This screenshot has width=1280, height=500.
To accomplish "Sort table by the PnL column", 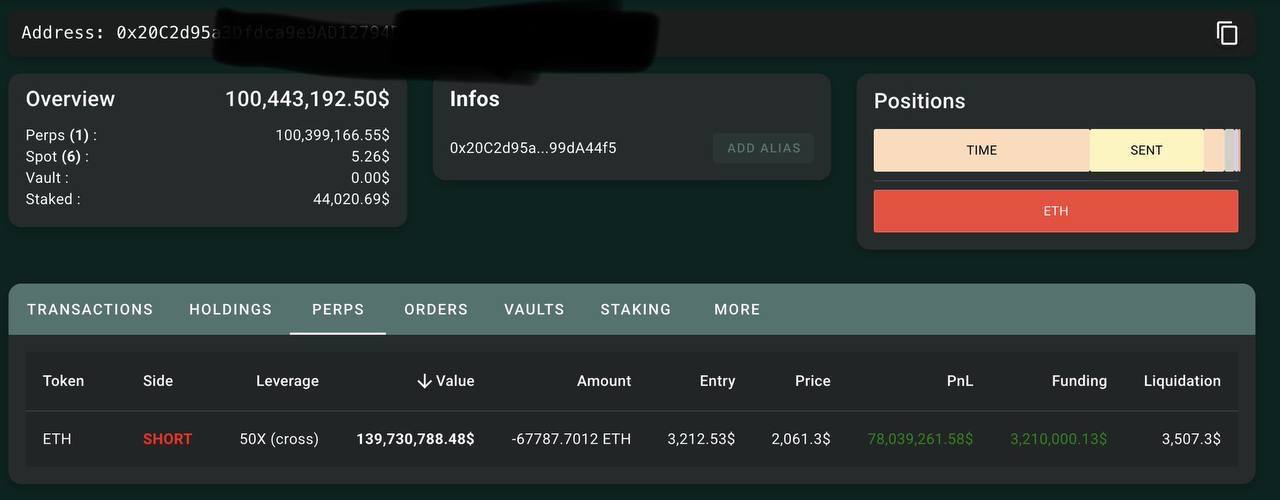I will (x=960, y=381).
